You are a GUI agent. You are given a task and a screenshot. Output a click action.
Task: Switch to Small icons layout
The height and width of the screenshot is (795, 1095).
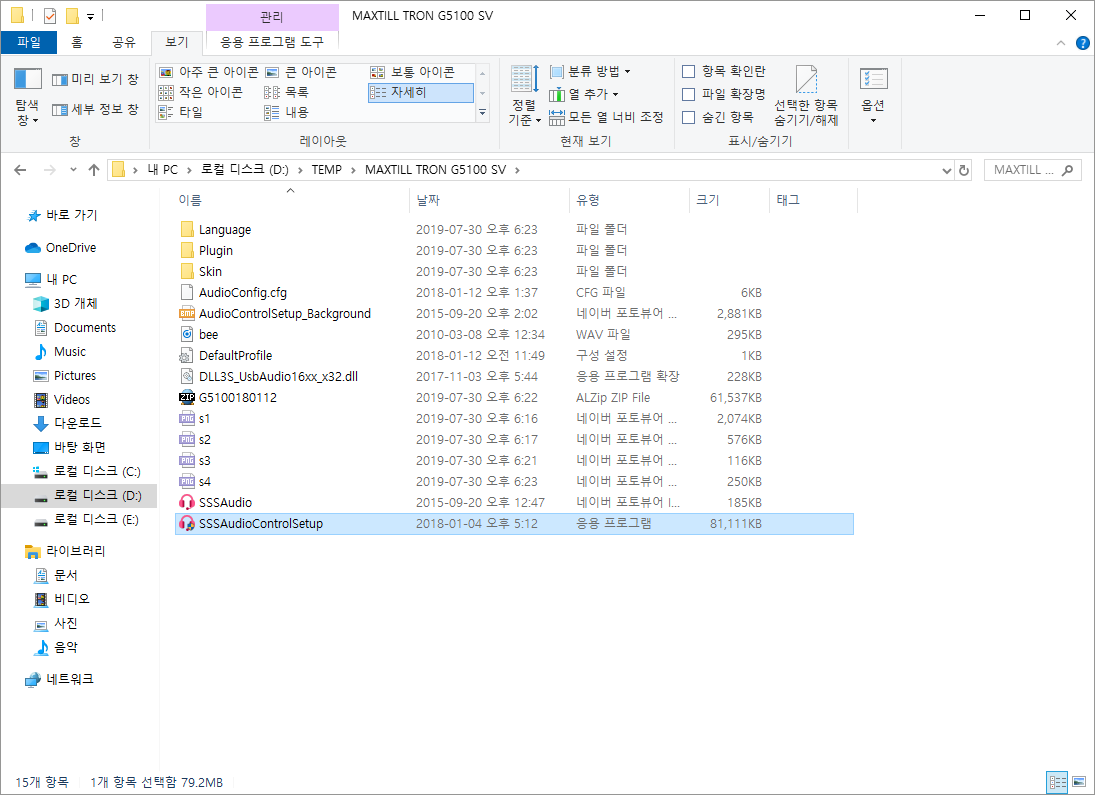click(x=200, y=92)
